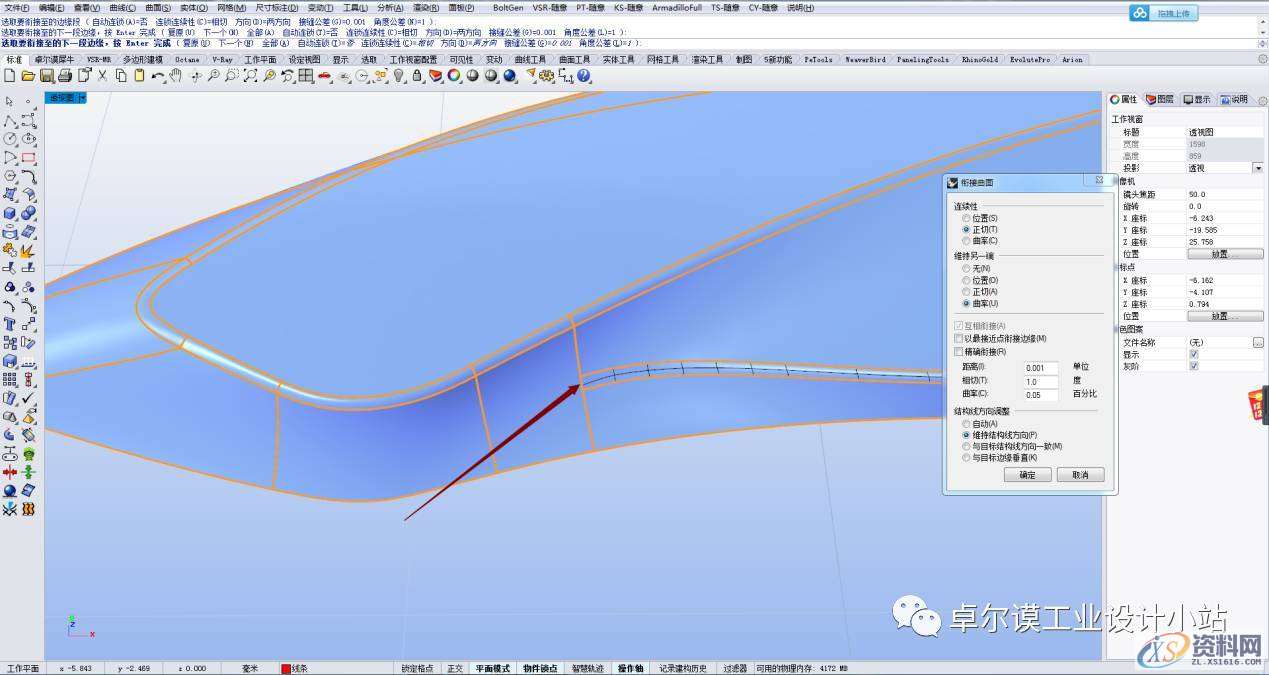Switch to the 曲线工具 toolbar tab

[x=529, y=60]
